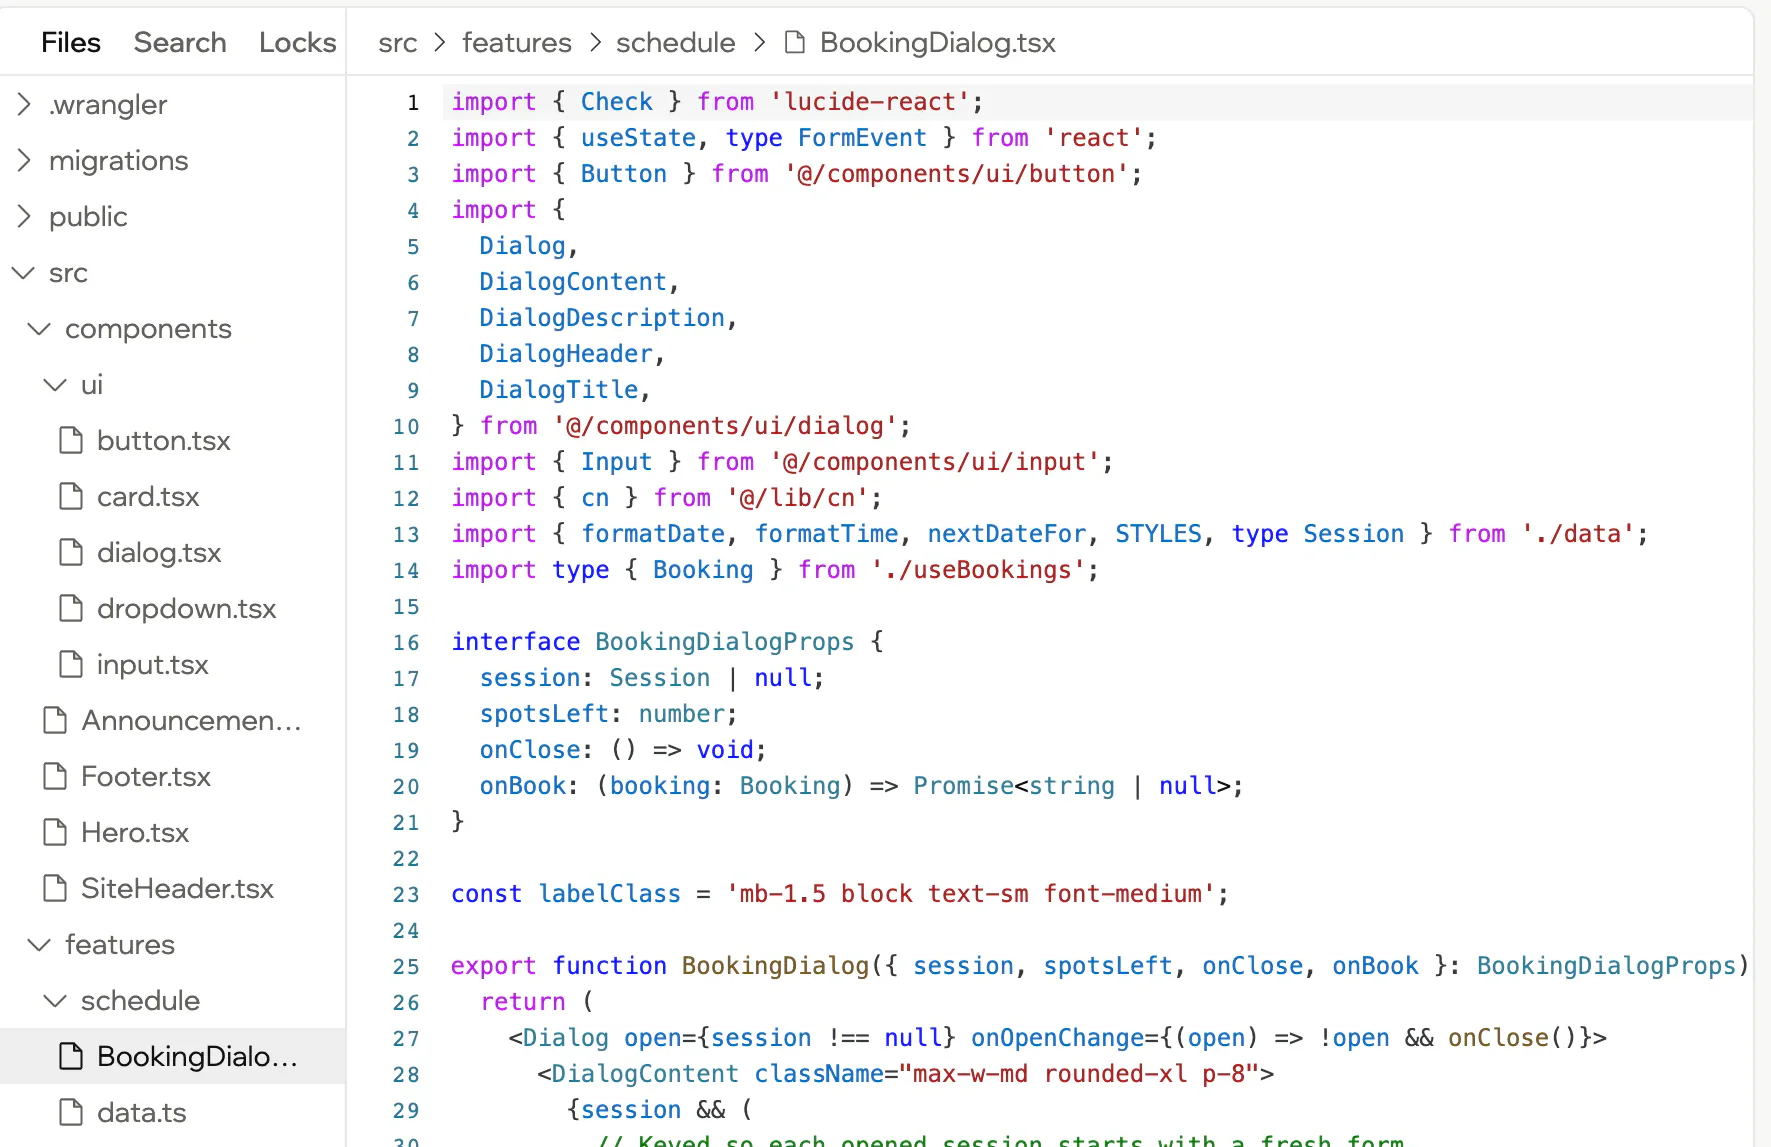Image resolution: width=1771 pixels, height=1147 pixels.
Task: Click the schedule breadcrumb segment
Action: point(675,42)
